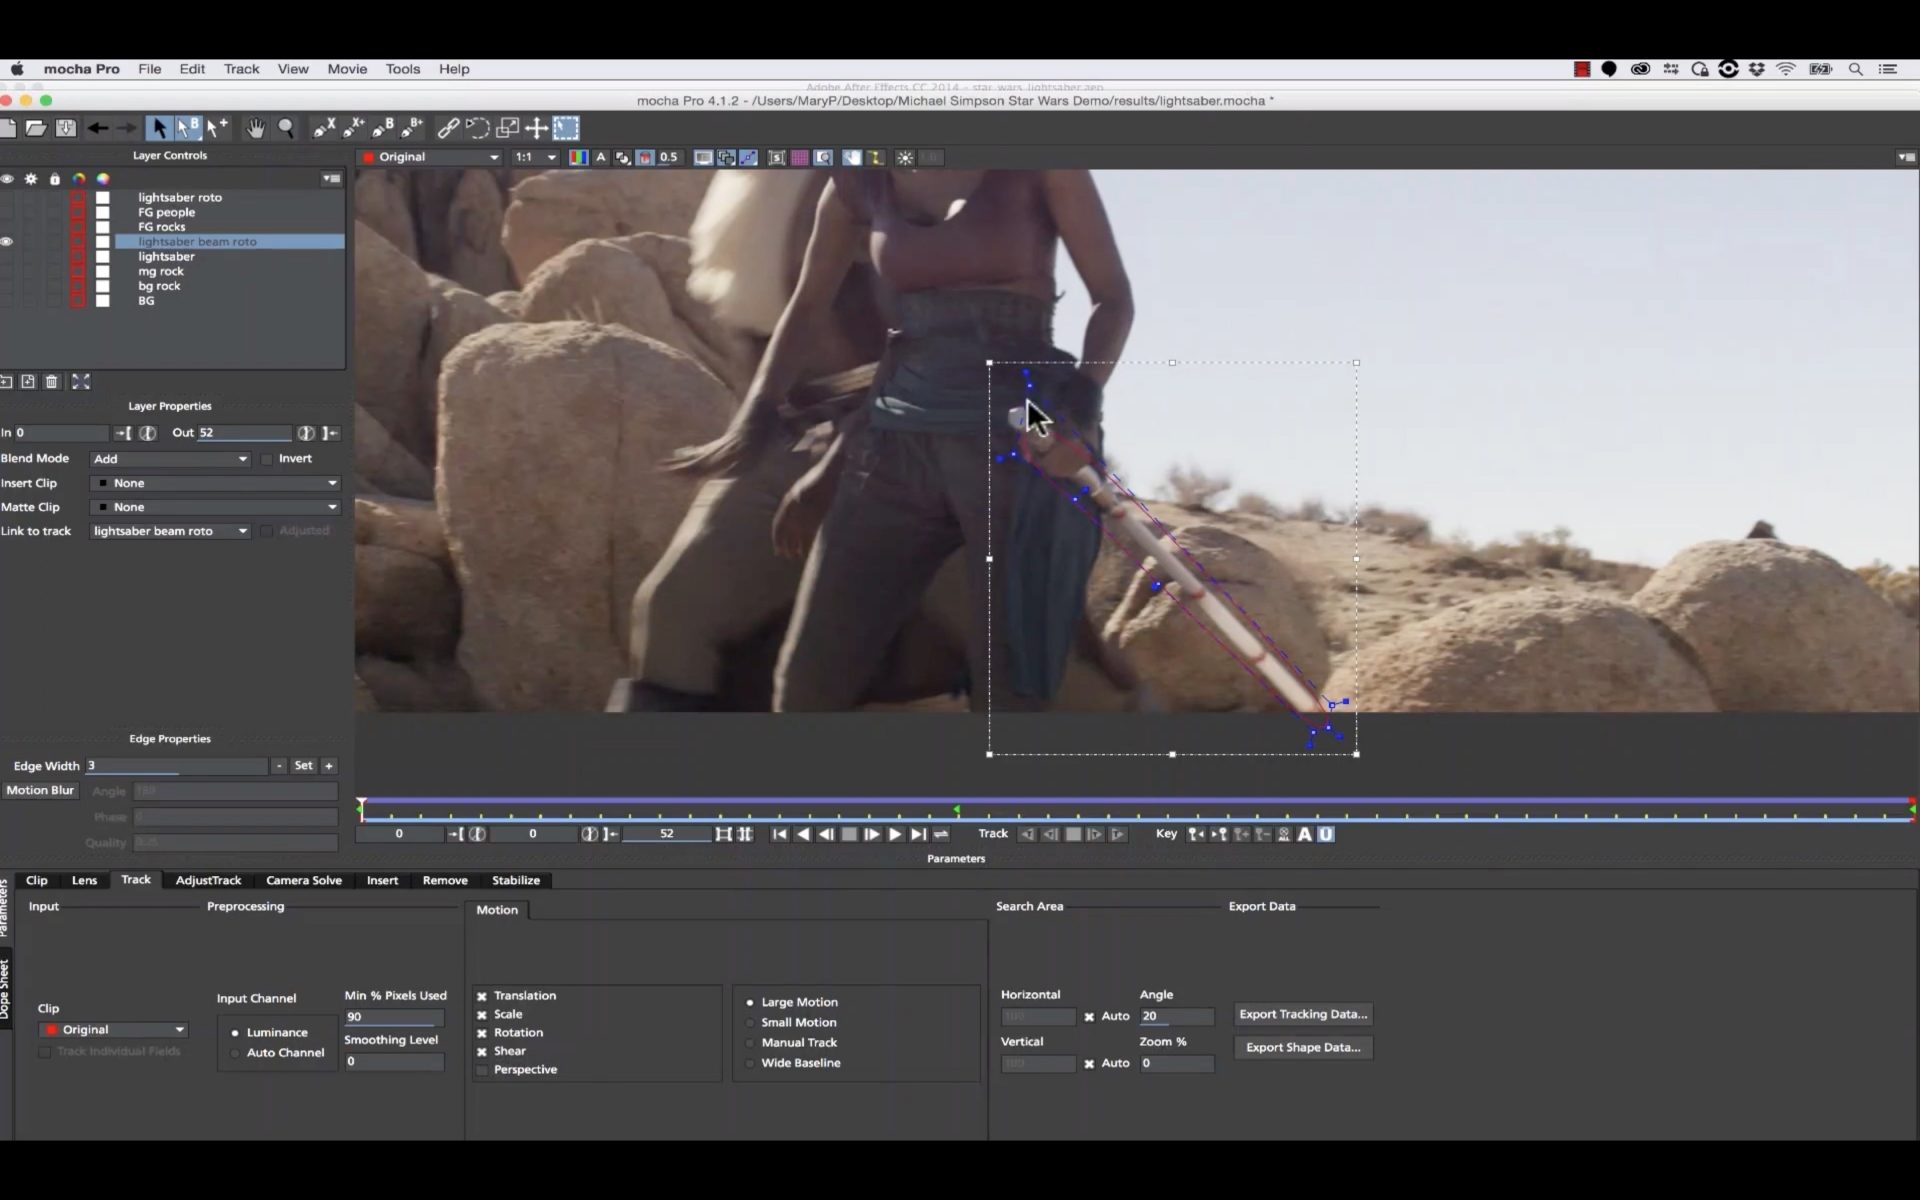Viewport: 1920px width, 1200px height.
Task: Click the Add spline point tool
Action: coord(216,127)
